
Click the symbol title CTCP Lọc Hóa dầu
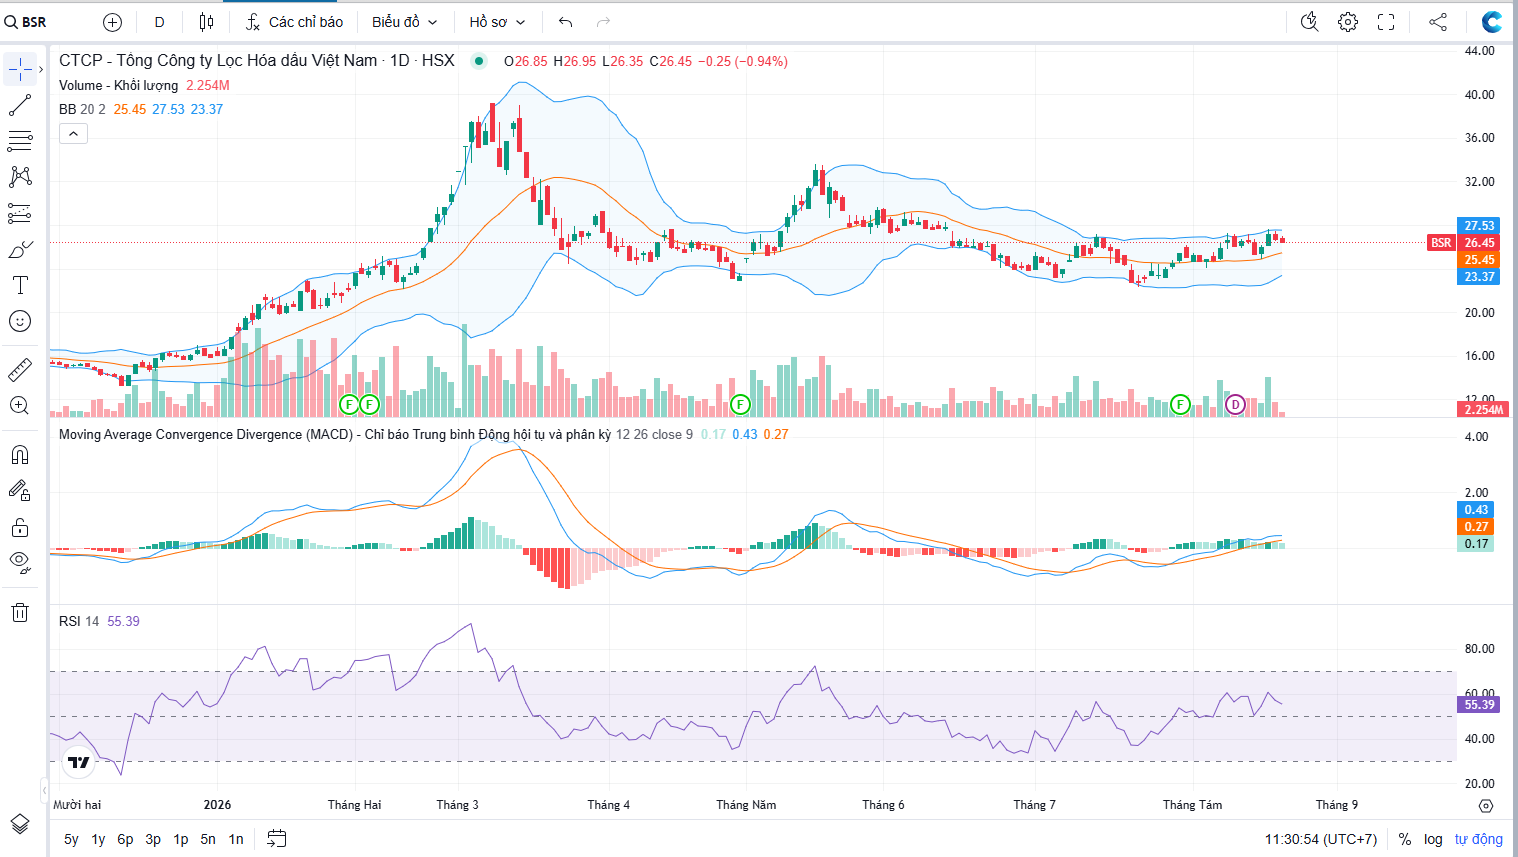tap(257, 61)
